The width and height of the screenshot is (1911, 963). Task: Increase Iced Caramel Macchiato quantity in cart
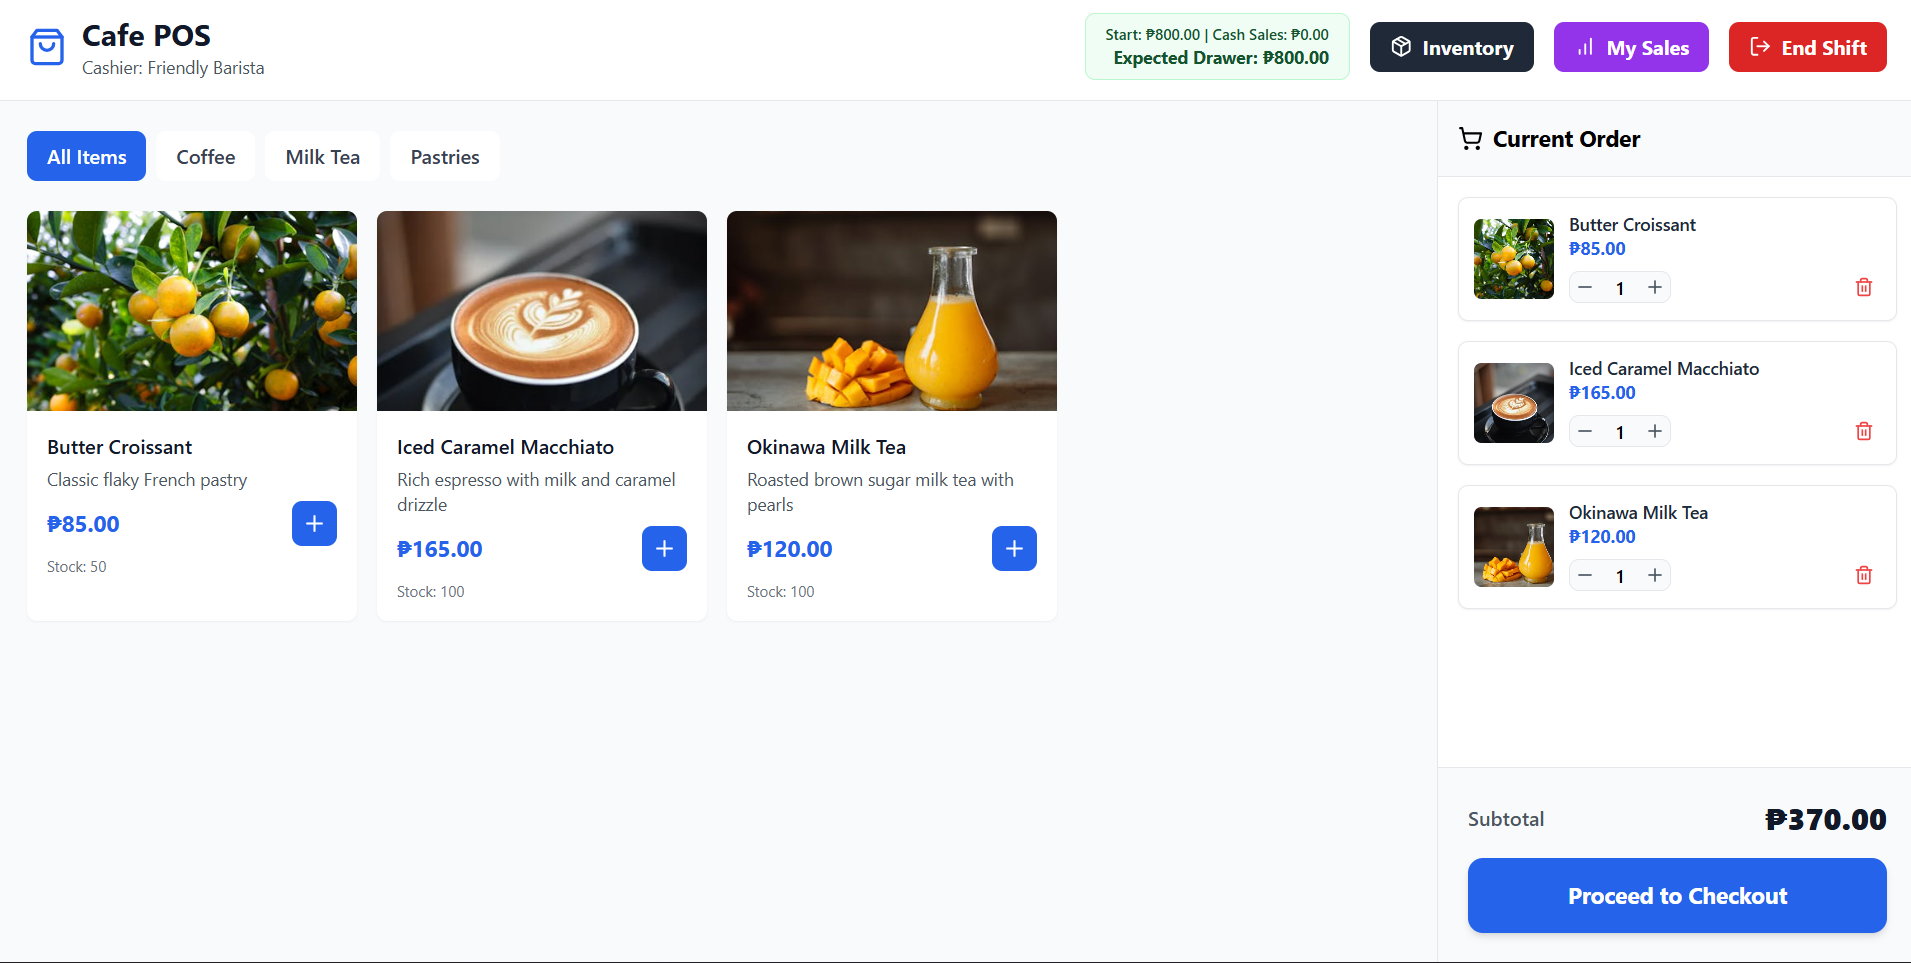pos(1655,431)
